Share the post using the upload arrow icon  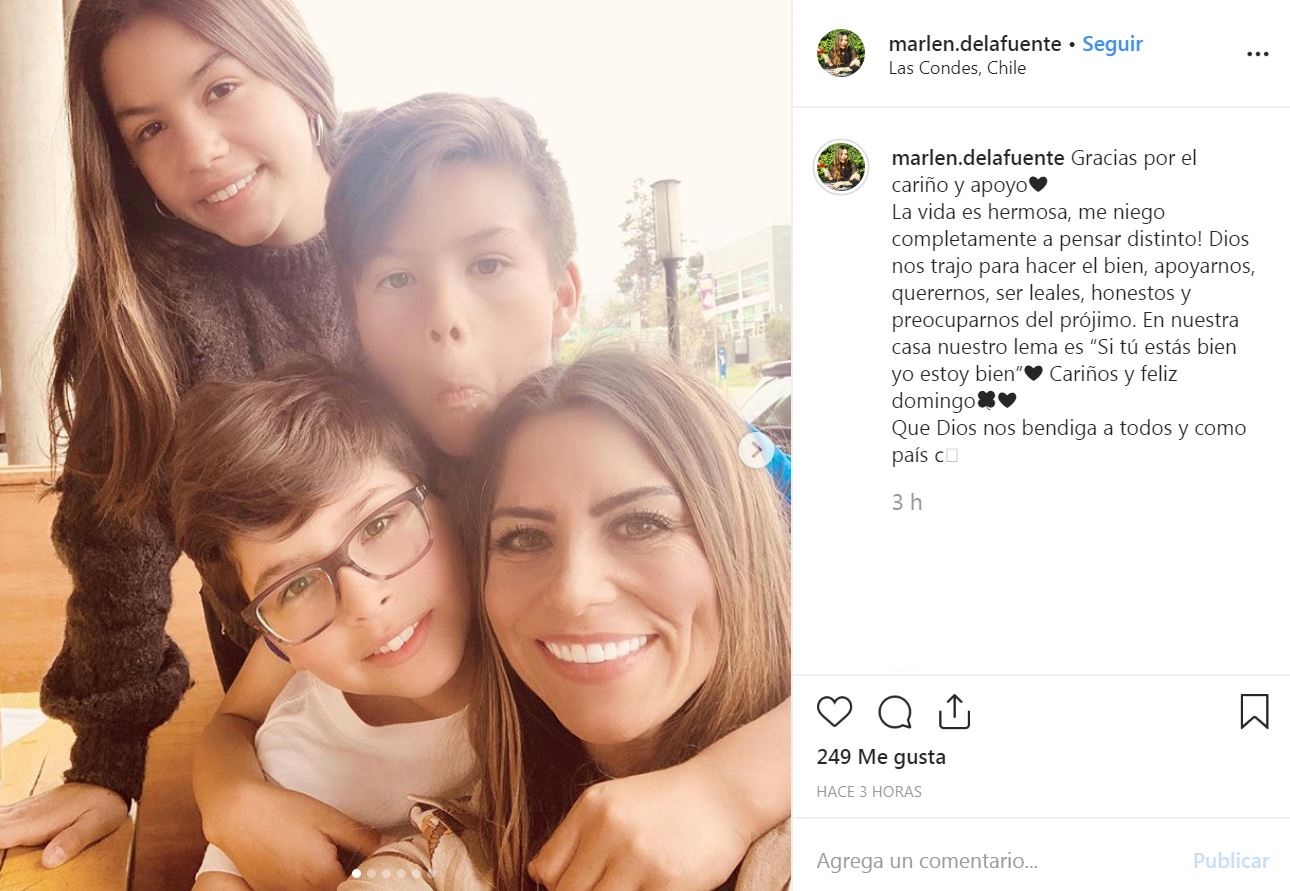point(955,711)
